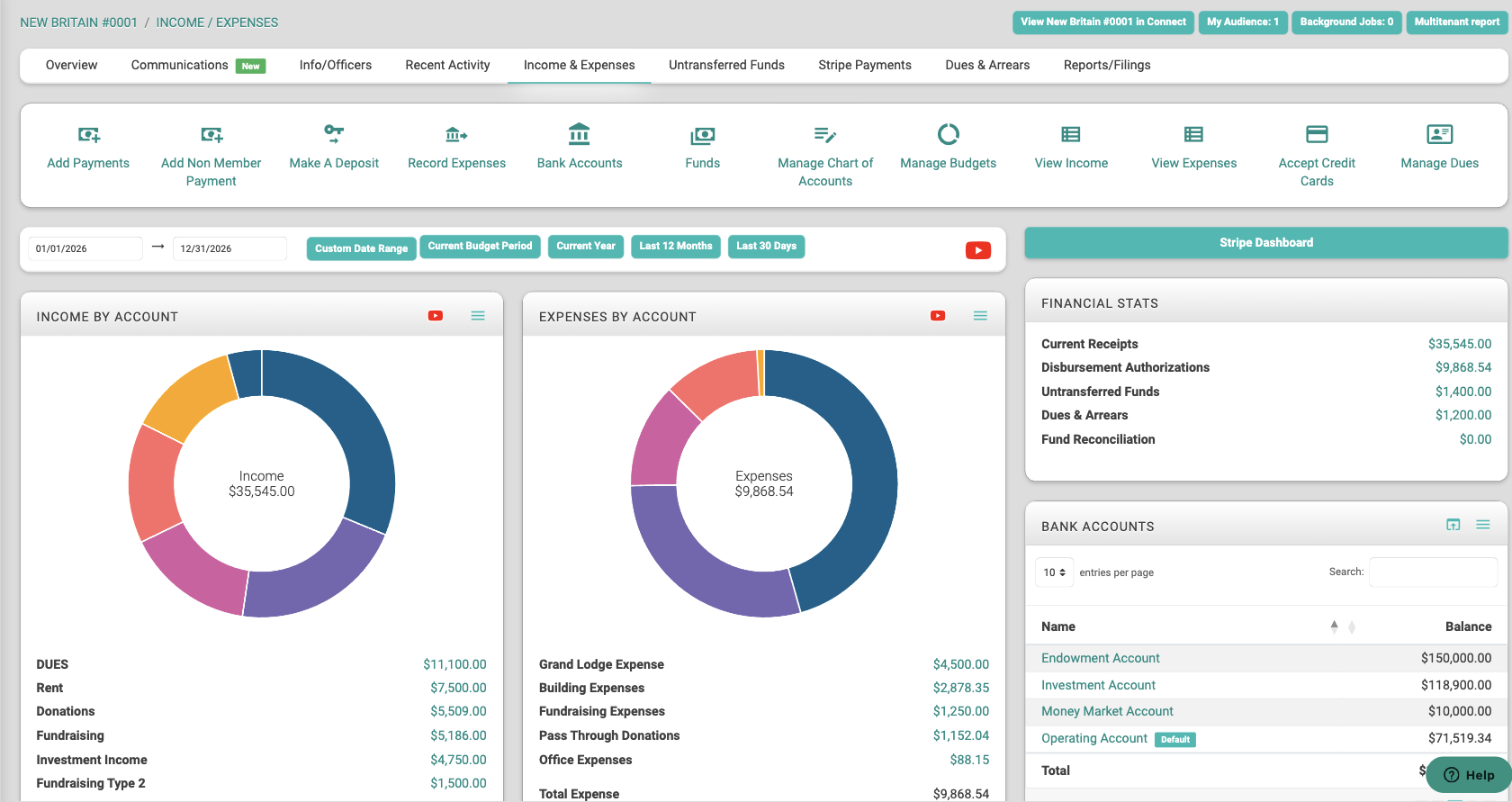The width and height of the screenshot is (1512, 802).
Task: Open Income By Account hamburger menu
Action: coord(478,316)
